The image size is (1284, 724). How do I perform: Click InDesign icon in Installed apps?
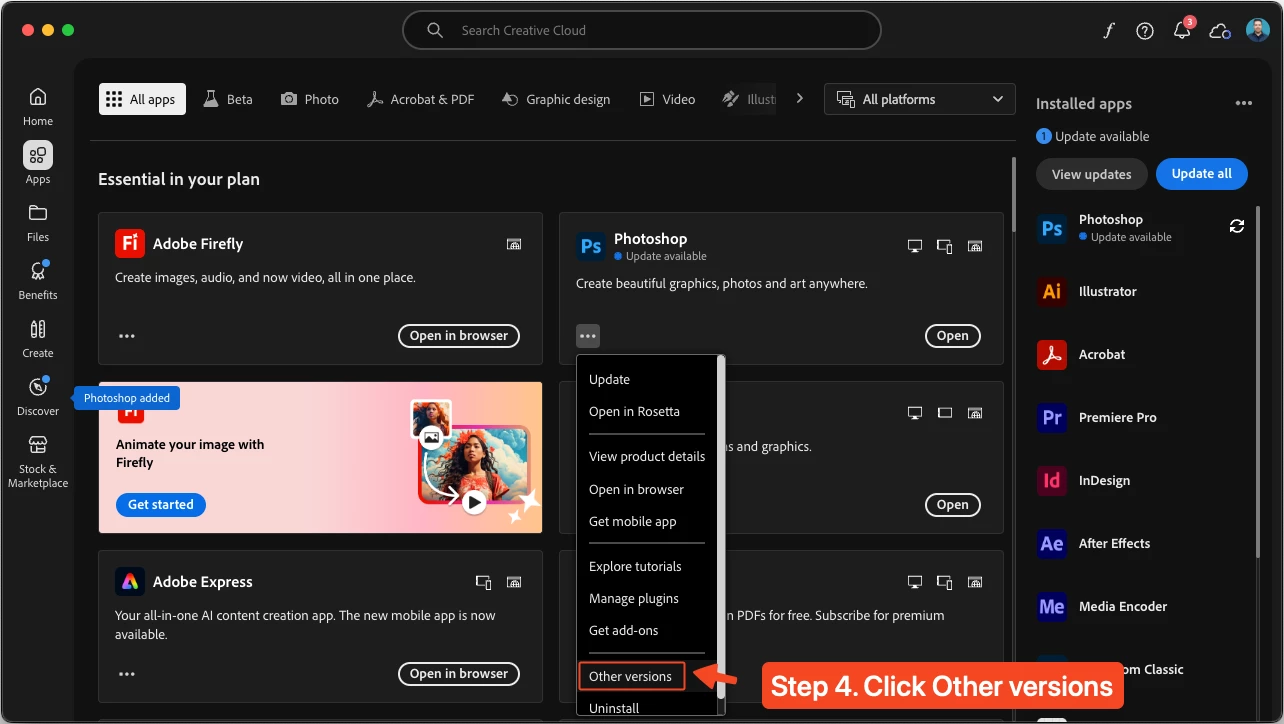(x=1052, y=480)
